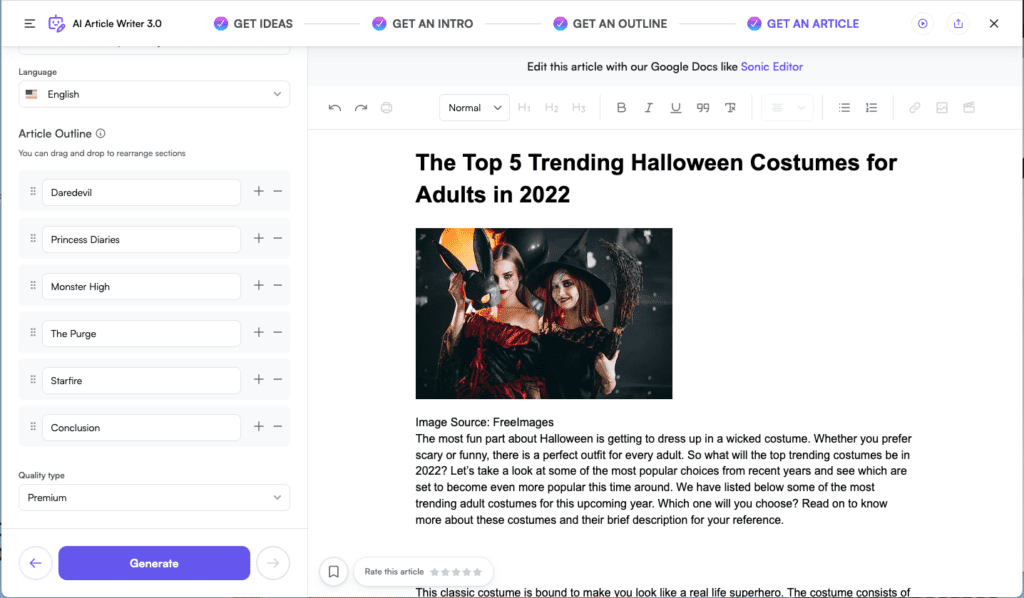Image resolution: width=1024 pixels, height=598 pixels.
Task: Click the bookmark icon beside Rate this article
Action: coord(334,571)
